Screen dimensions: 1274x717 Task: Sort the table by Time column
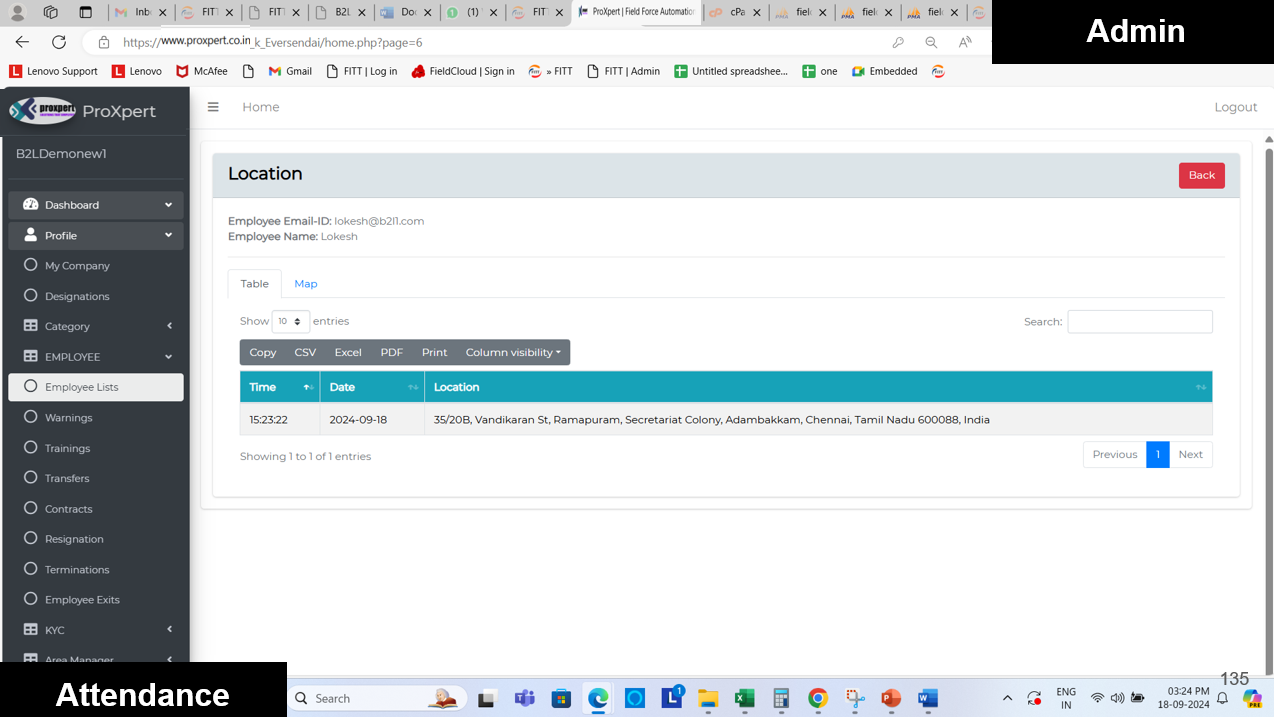tap(279, 387)
